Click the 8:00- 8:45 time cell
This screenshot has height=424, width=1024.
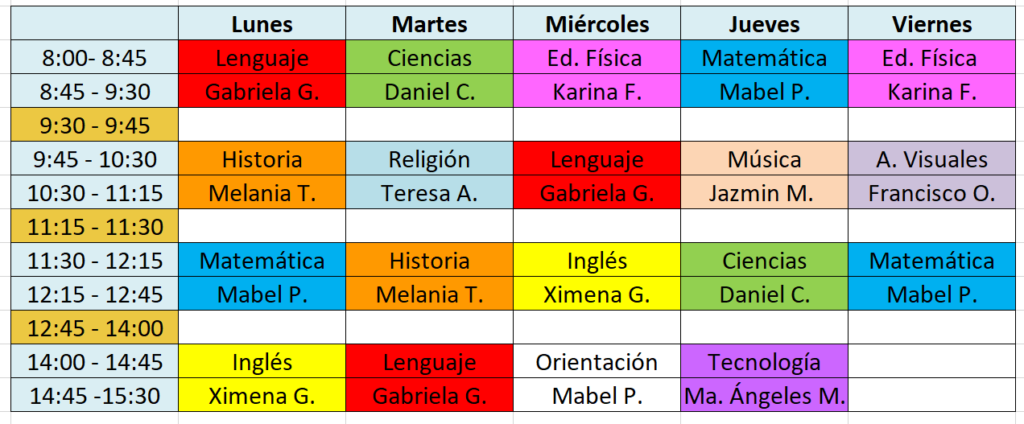(95, 58)
